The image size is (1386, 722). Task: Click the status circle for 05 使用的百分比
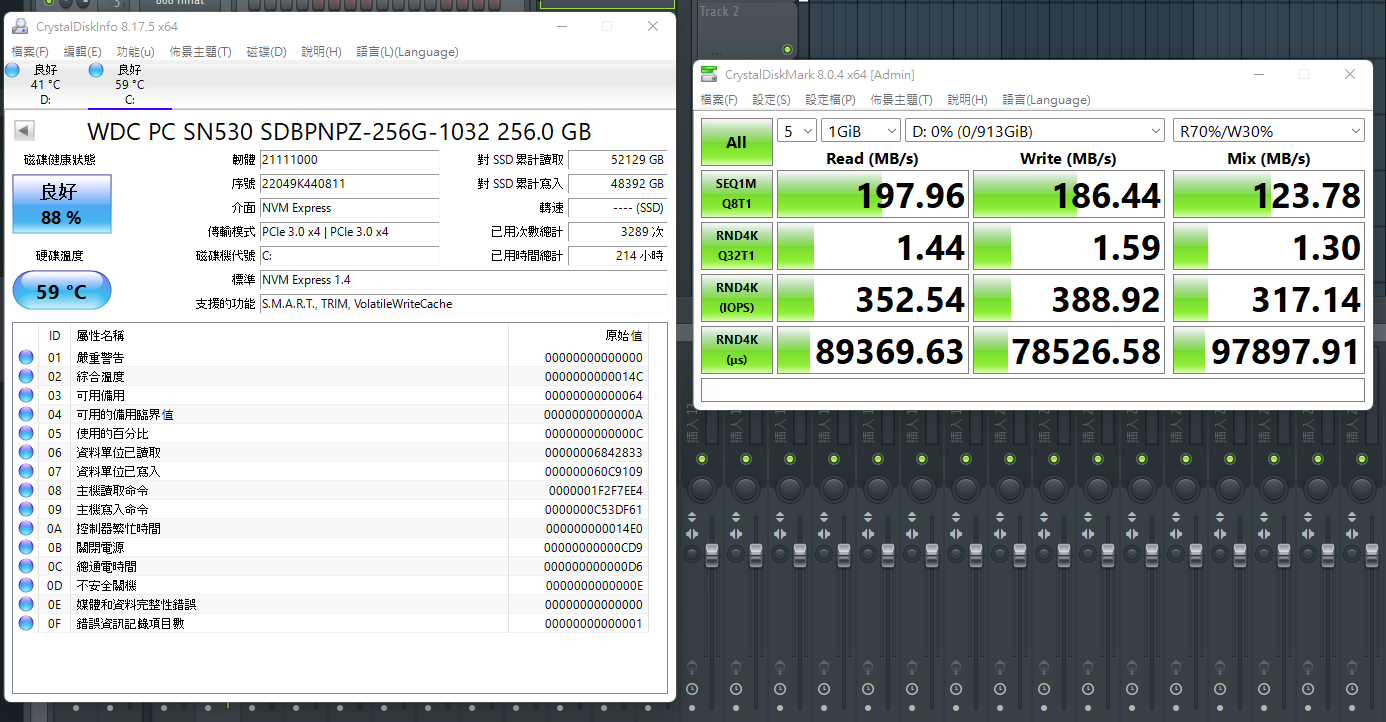coord(26,433)
